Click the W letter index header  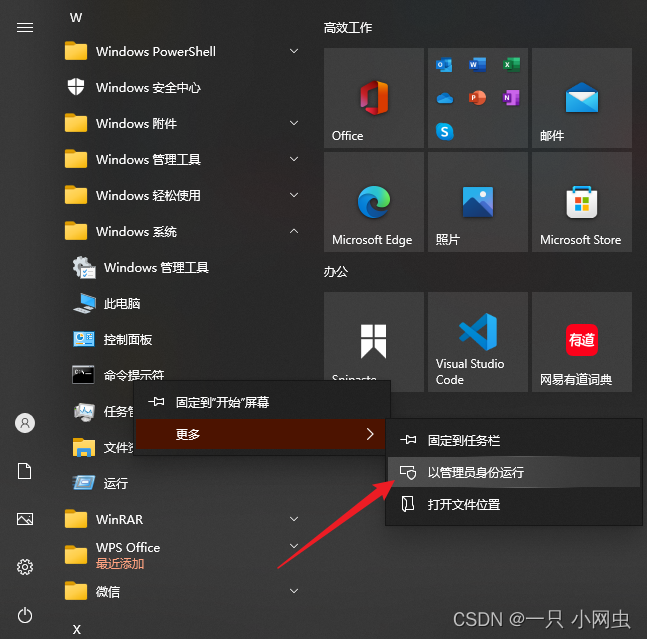[76, 17]
